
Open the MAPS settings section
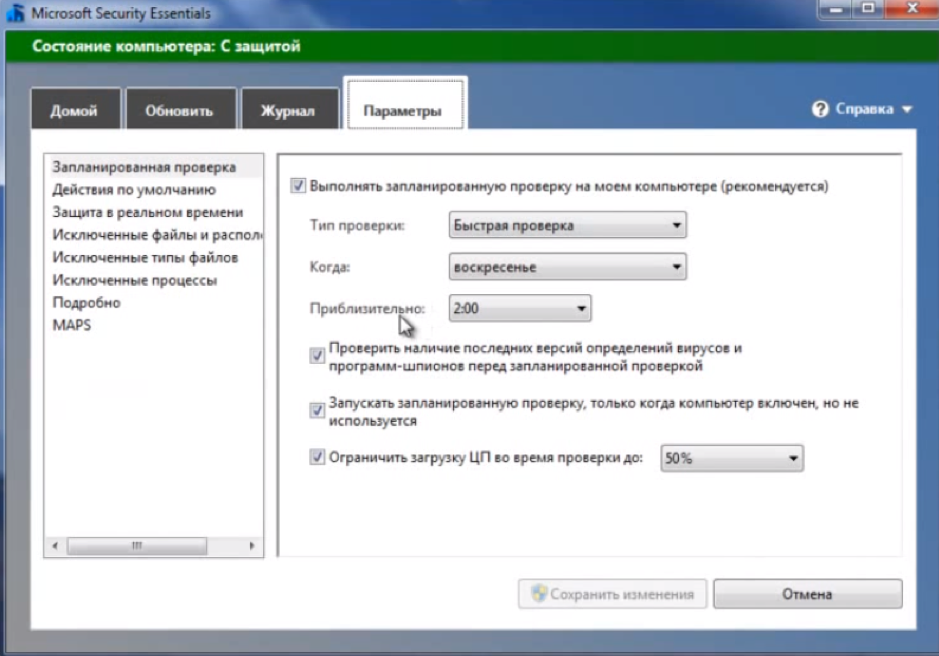tap(153, 325)
